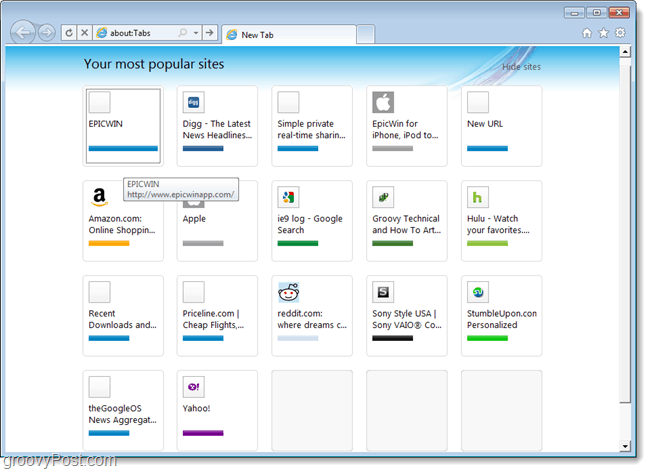650x471 pixels.
Task: Click blank favicon on New URL tile
Action: [478, 102]
